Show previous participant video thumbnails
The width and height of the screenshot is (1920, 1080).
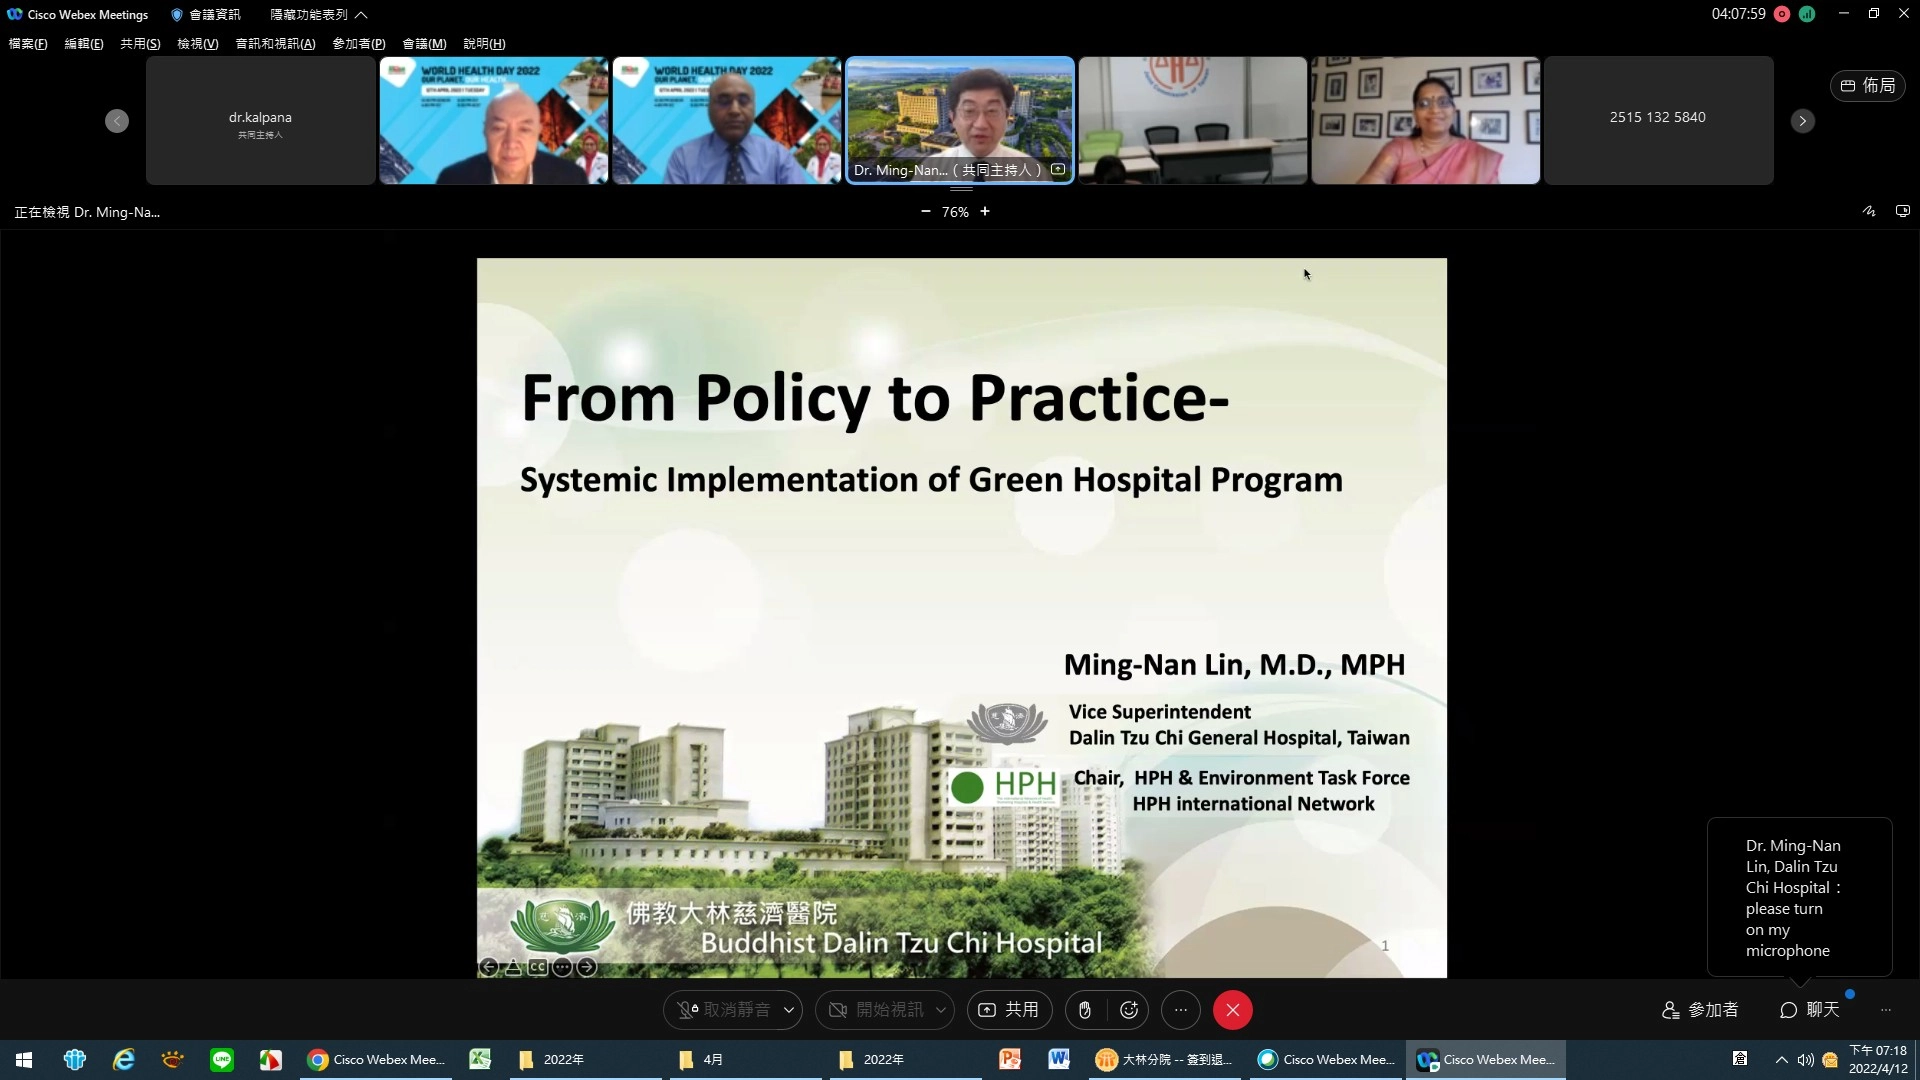[x=117, y=121]
